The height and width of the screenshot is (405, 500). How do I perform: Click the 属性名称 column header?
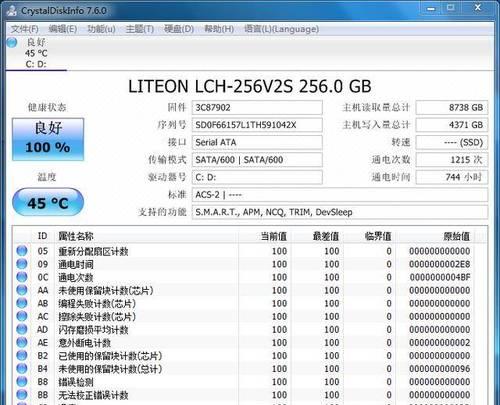click(x=76, y=237)
